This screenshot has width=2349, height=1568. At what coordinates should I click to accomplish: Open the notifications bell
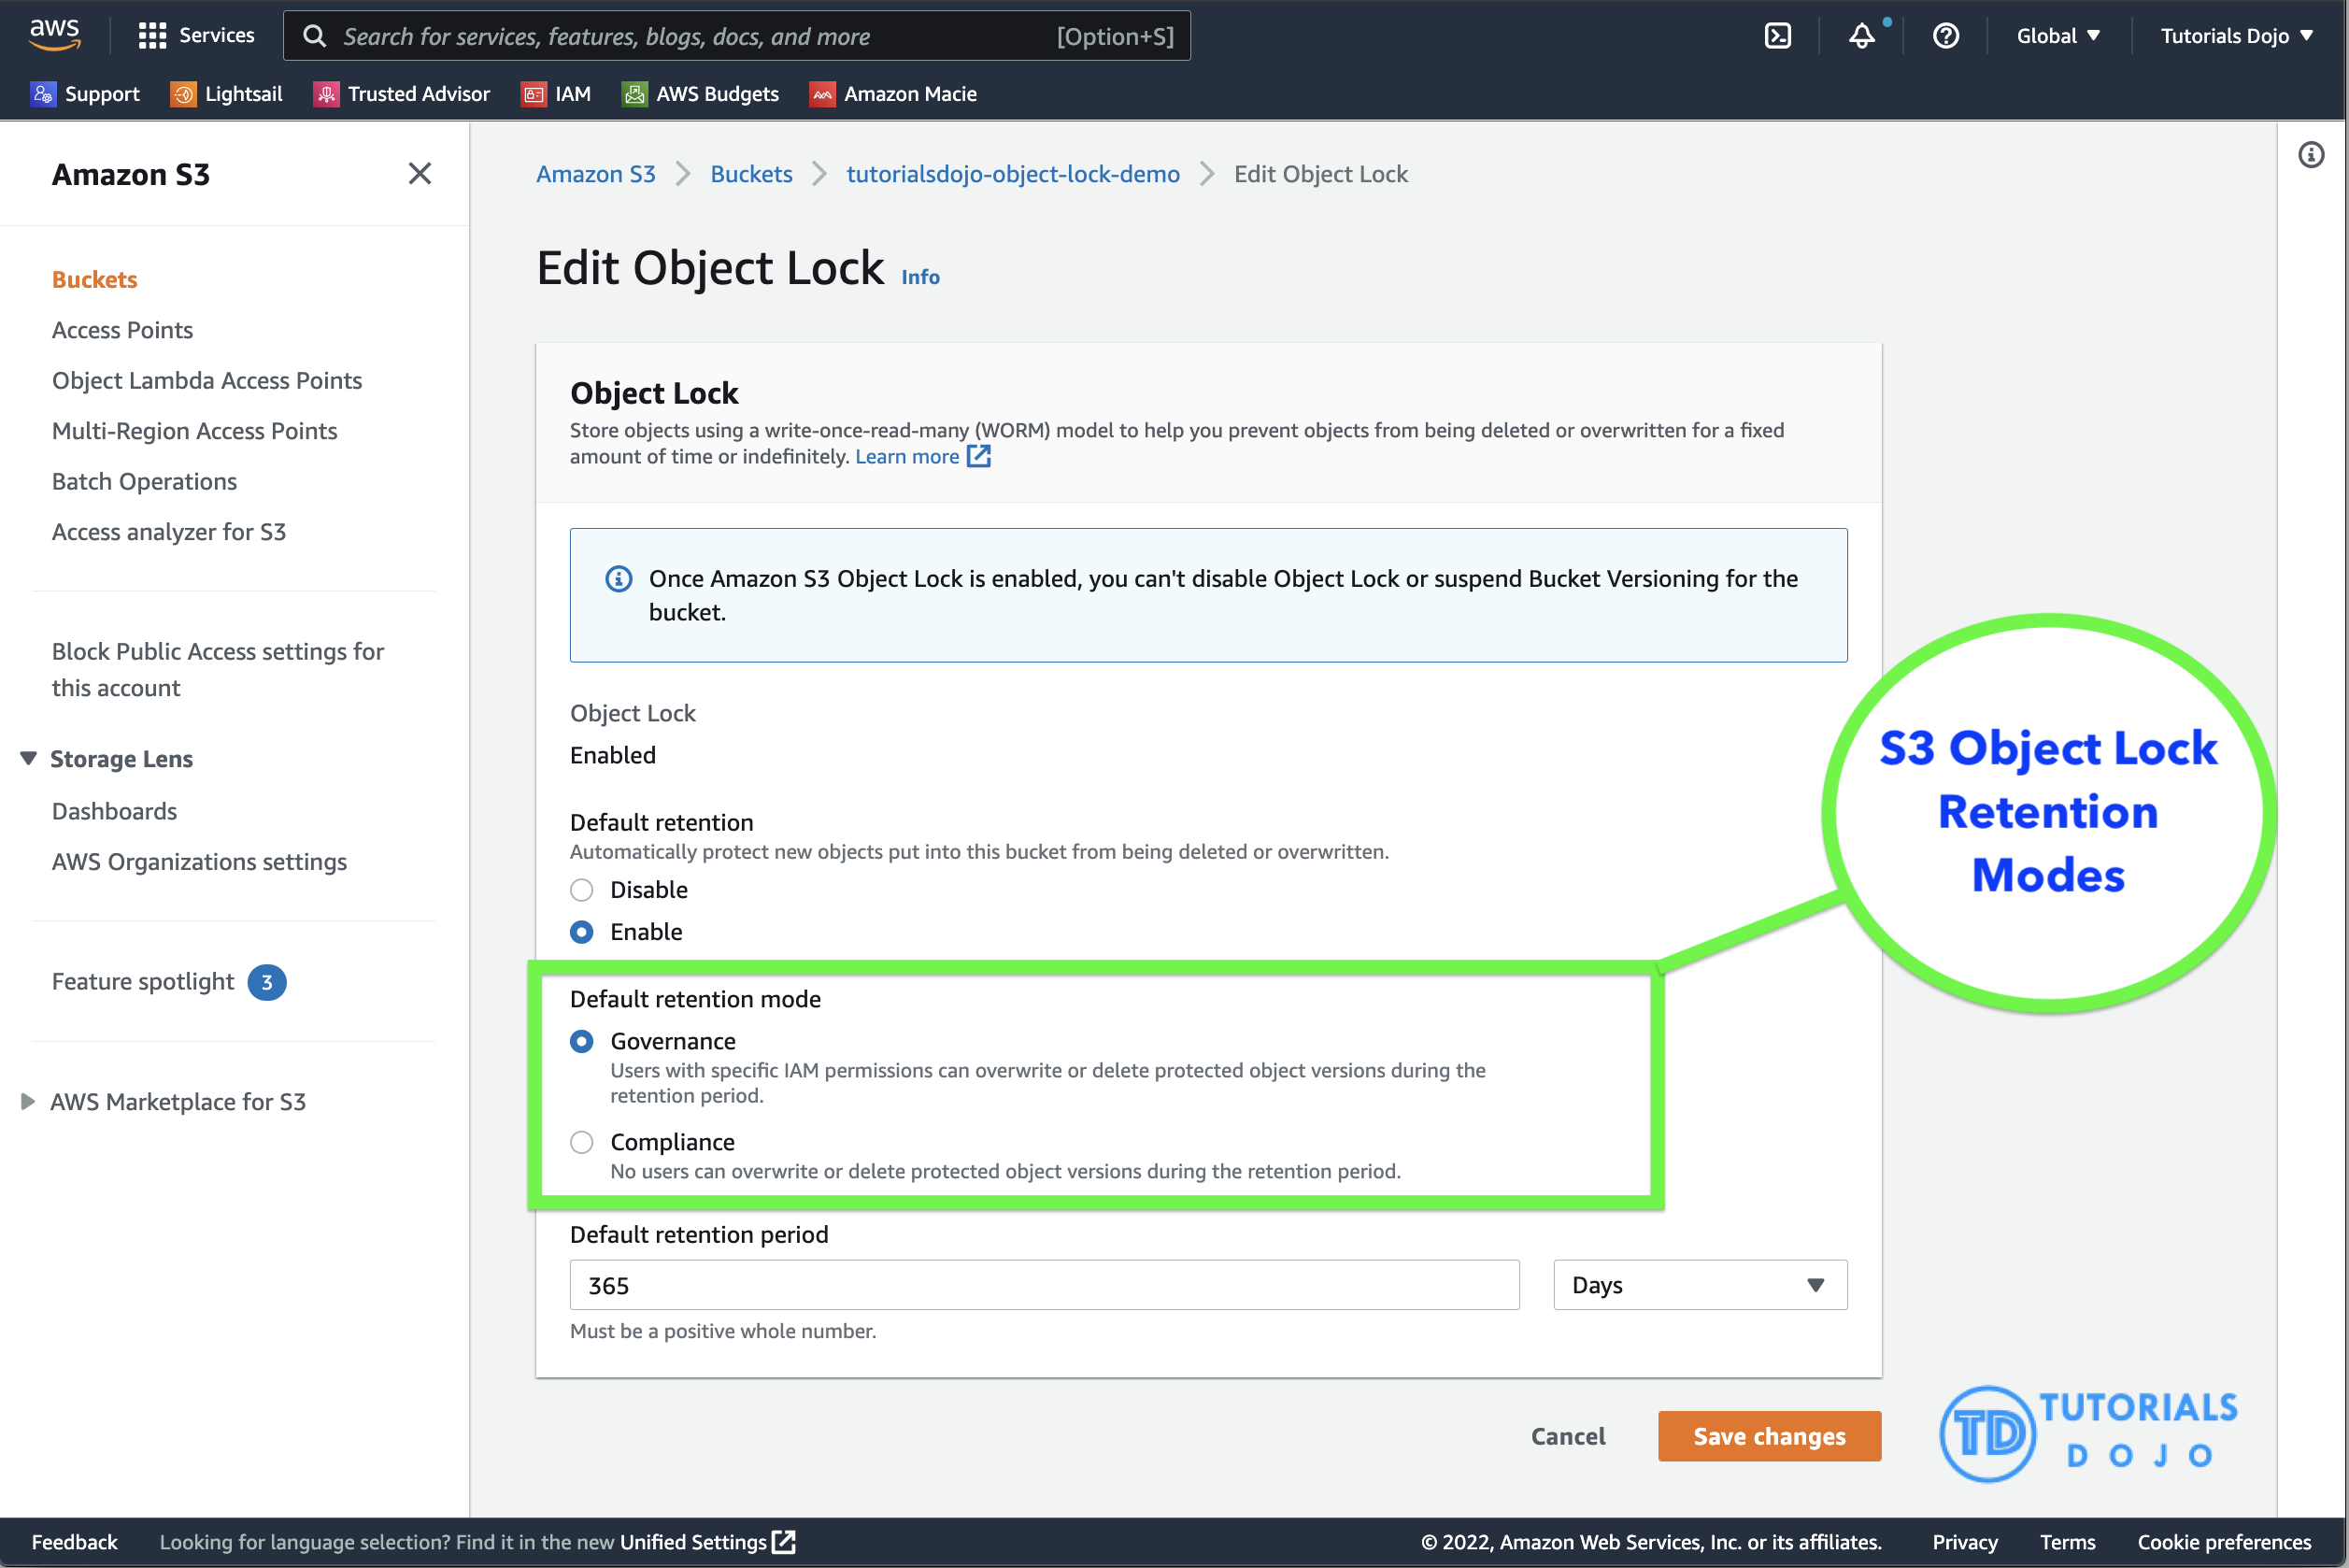[x=1861, y=36]
